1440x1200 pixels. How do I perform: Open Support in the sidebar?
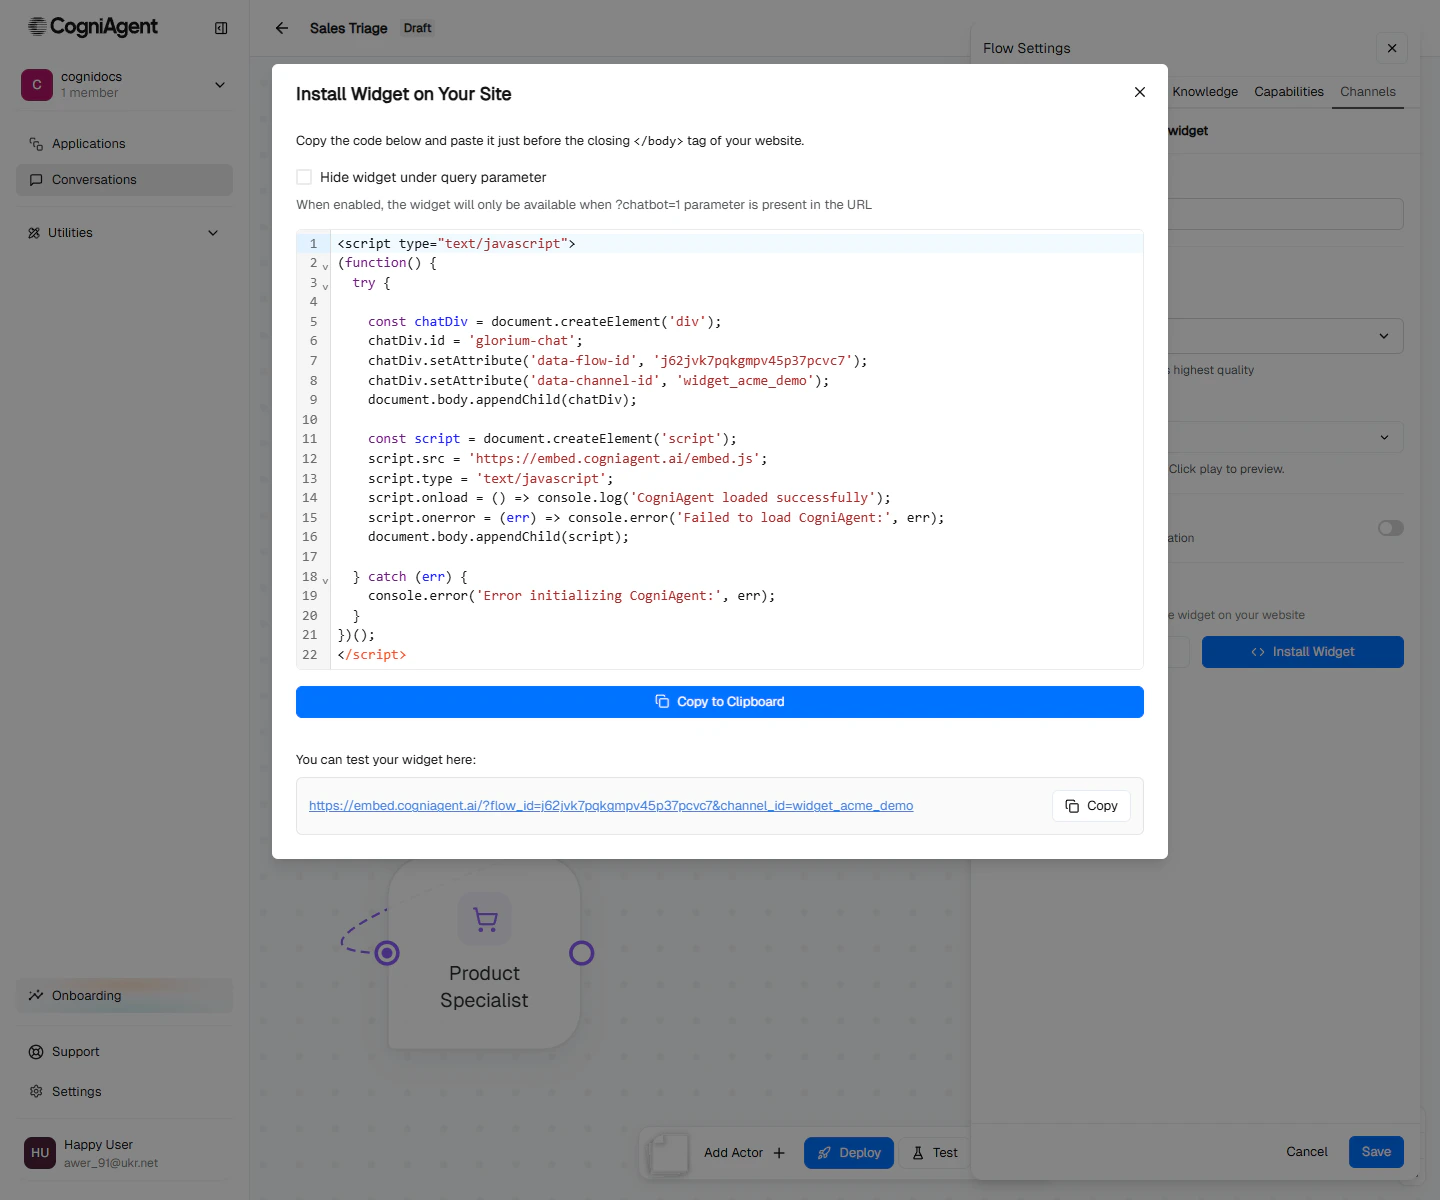(124, 1052)
